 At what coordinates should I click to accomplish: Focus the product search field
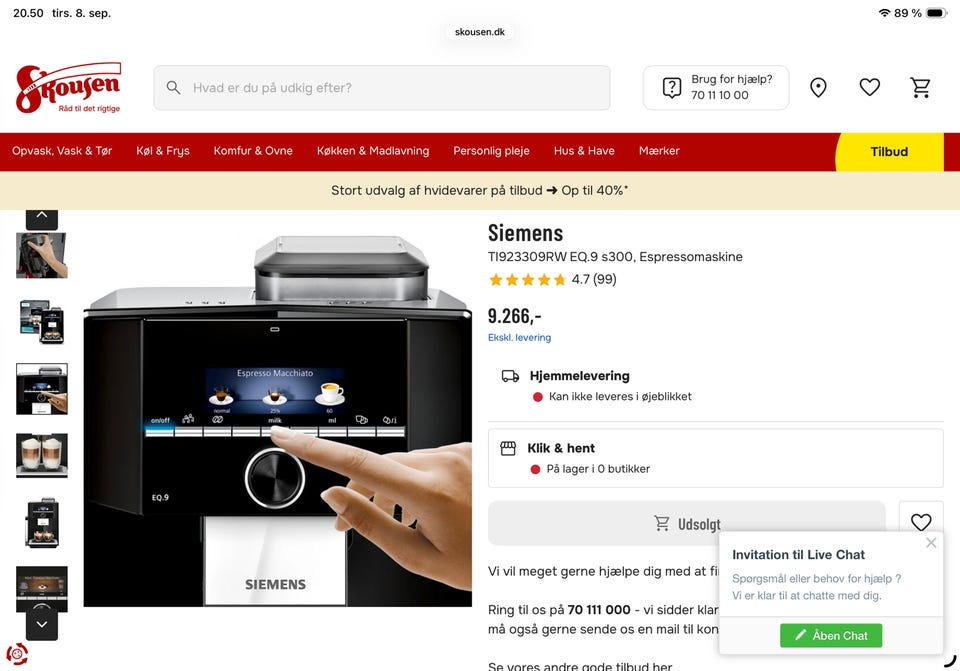381,88
